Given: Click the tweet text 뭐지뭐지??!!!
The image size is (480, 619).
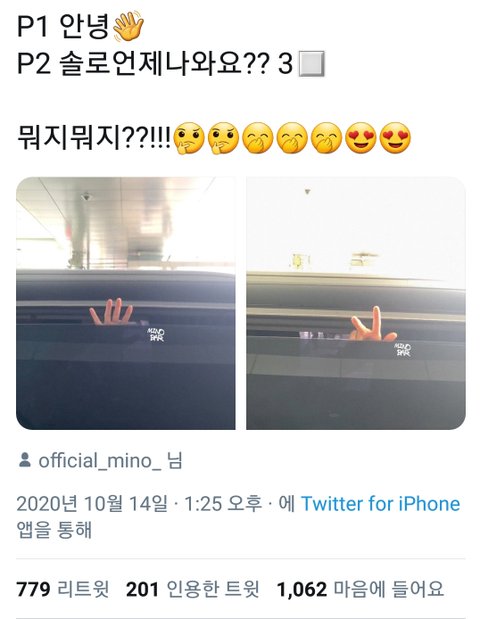Looking at the screenshot, I should (94, 139).
